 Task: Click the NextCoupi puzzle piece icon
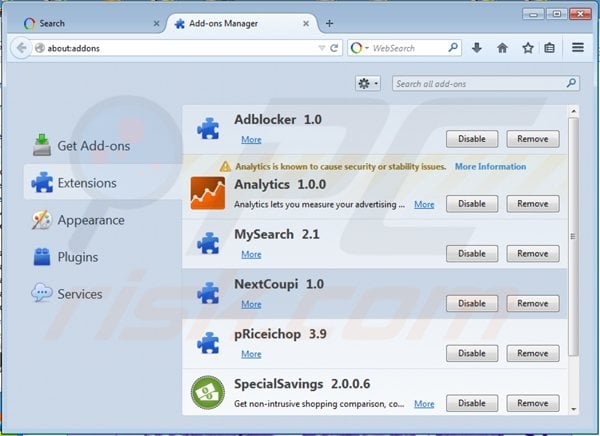point(208,293)
